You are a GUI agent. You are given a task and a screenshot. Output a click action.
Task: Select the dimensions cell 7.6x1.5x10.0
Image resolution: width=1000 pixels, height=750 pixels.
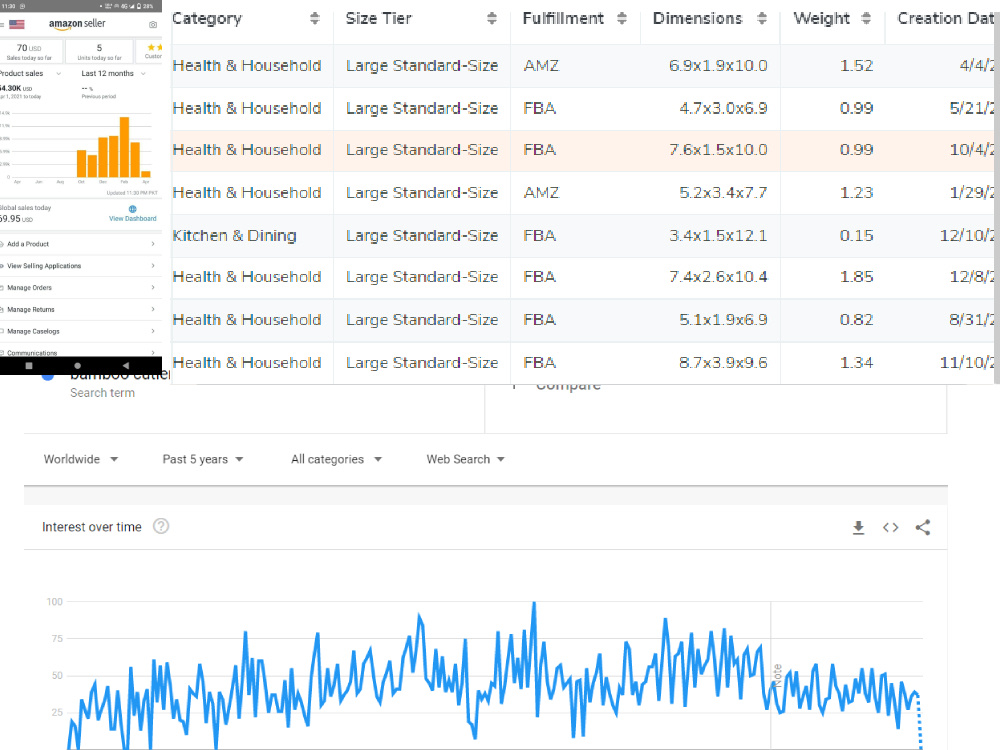pyautogui.click(x=718, y=150)
